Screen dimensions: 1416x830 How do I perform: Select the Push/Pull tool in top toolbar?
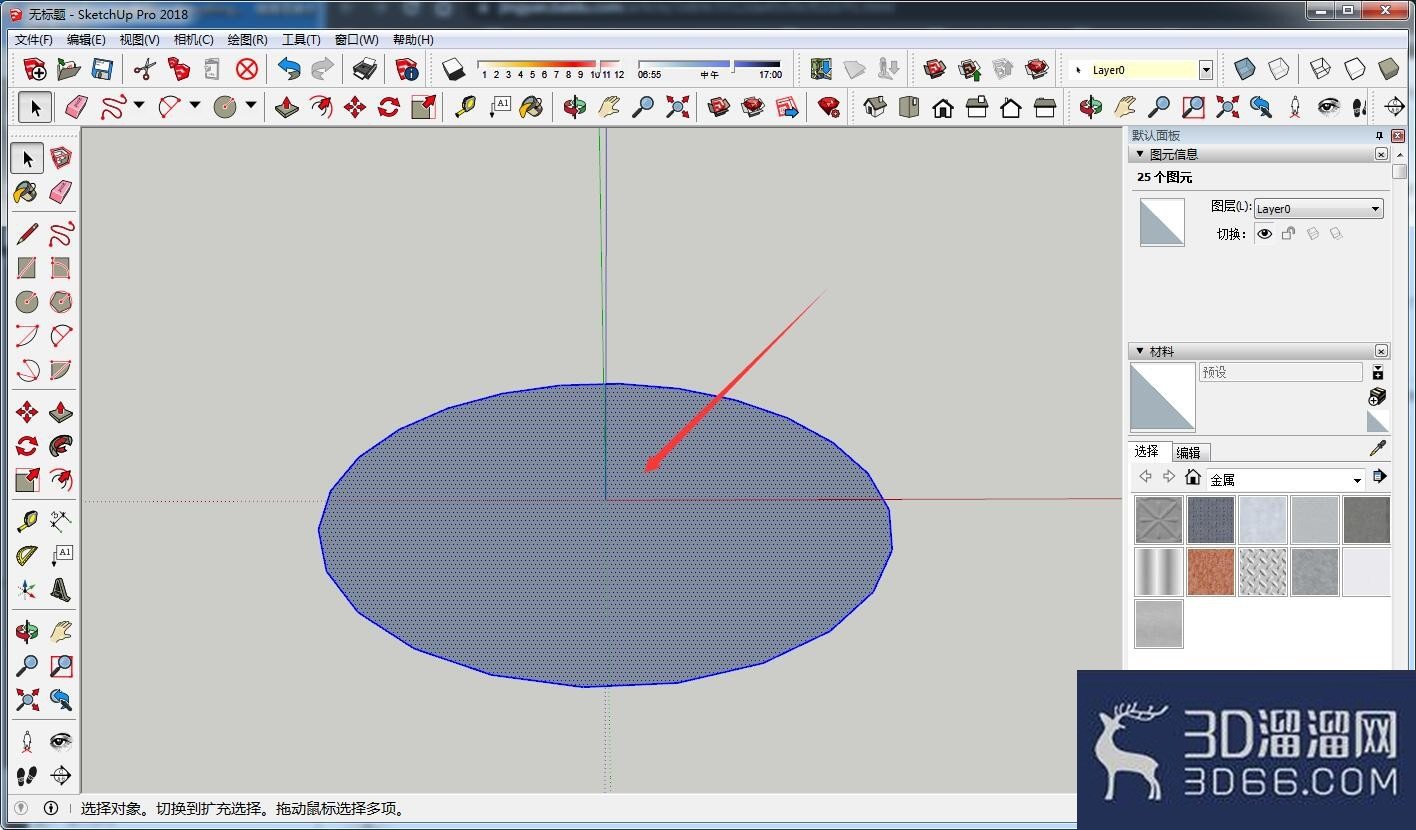(x=287, y=107)
